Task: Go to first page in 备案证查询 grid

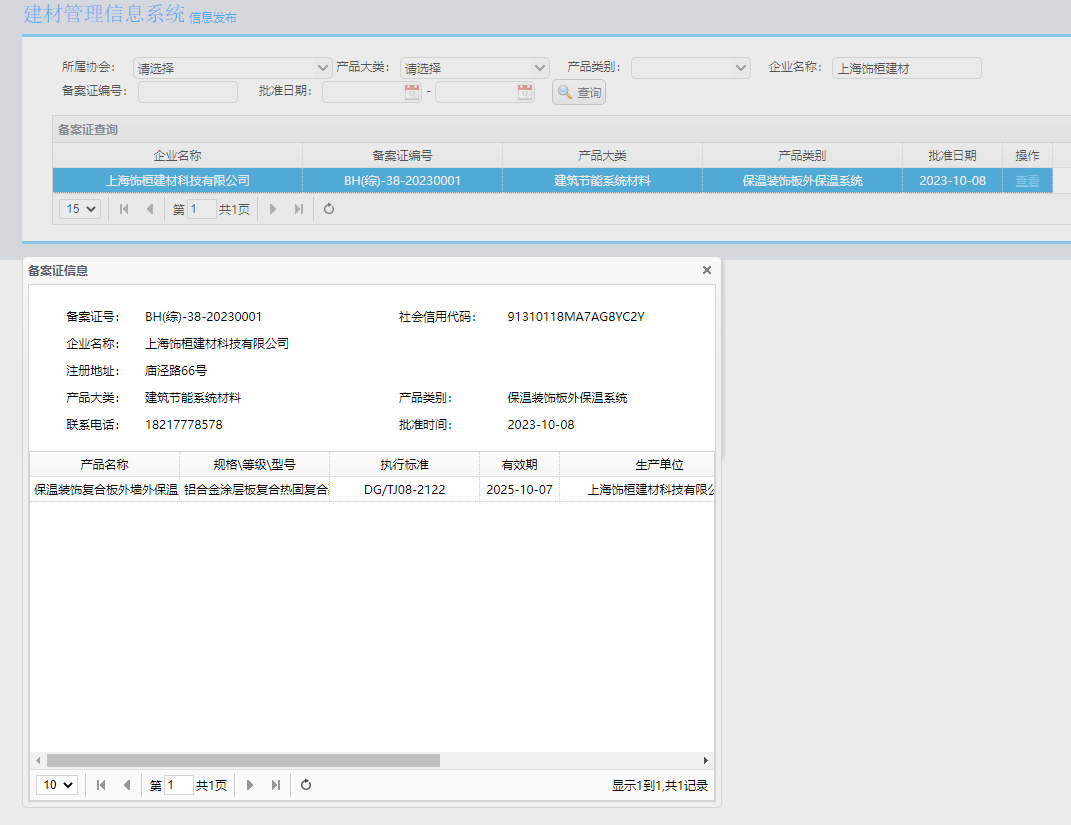Action: (x=124, y=209)
